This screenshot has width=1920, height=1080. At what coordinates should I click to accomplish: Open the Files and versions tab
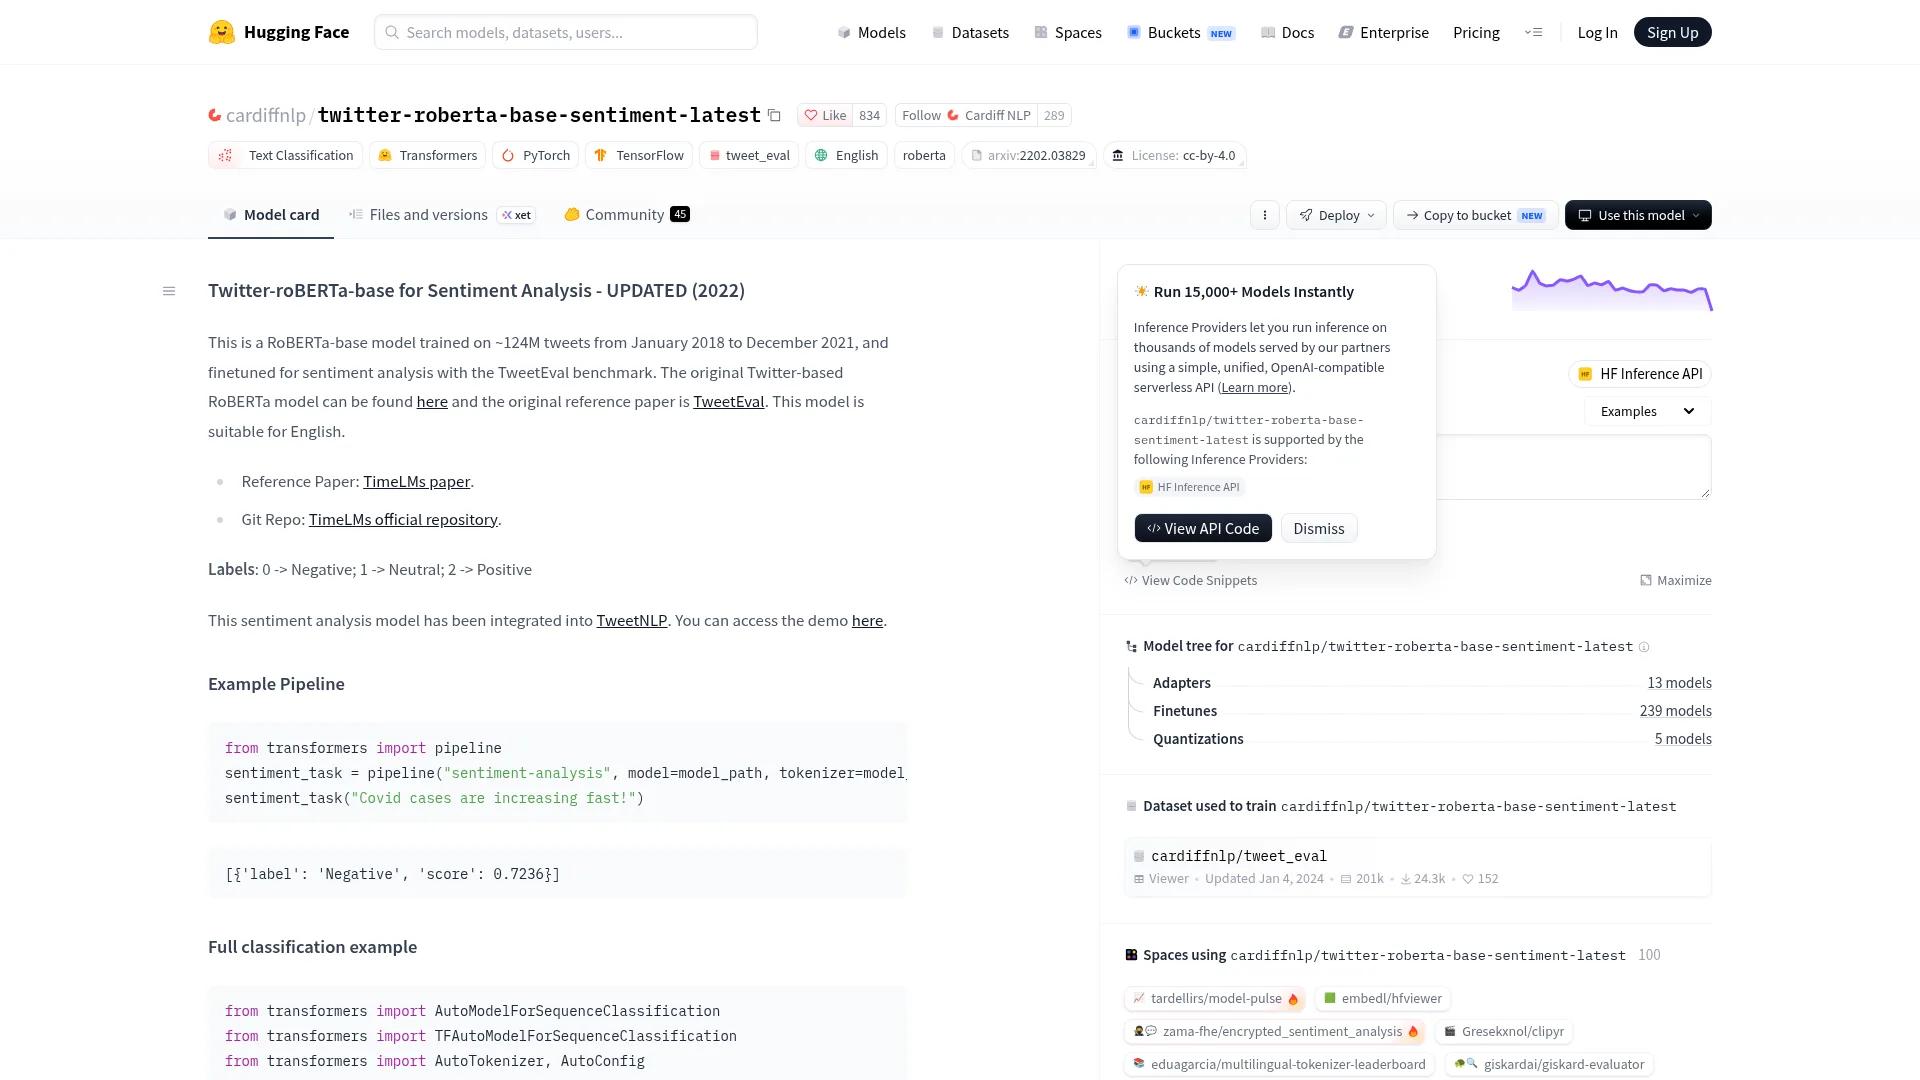(442, 215)
